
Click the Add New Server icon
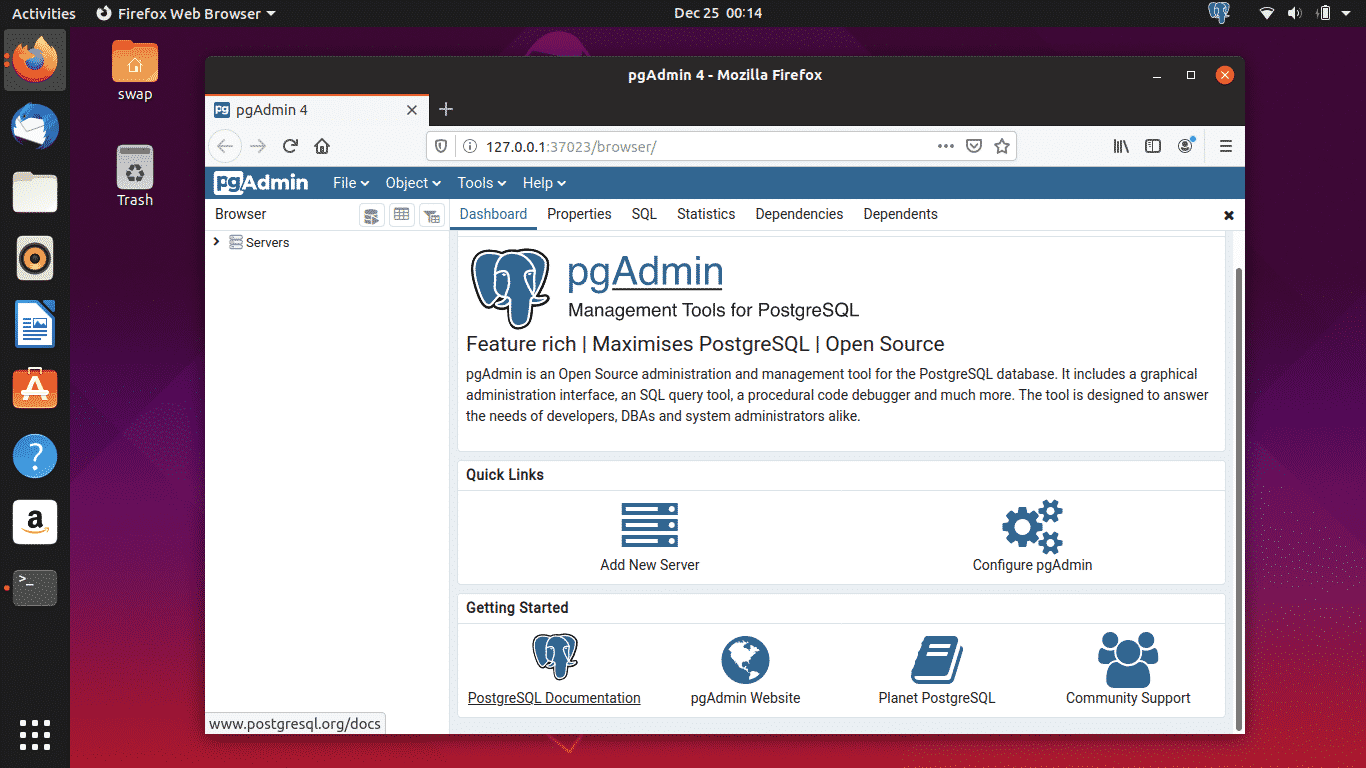point(649,524)
